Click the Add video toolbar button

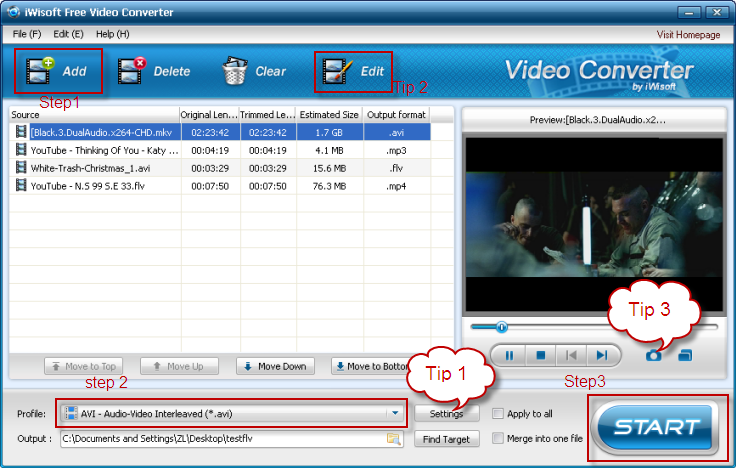coord(57,71)
